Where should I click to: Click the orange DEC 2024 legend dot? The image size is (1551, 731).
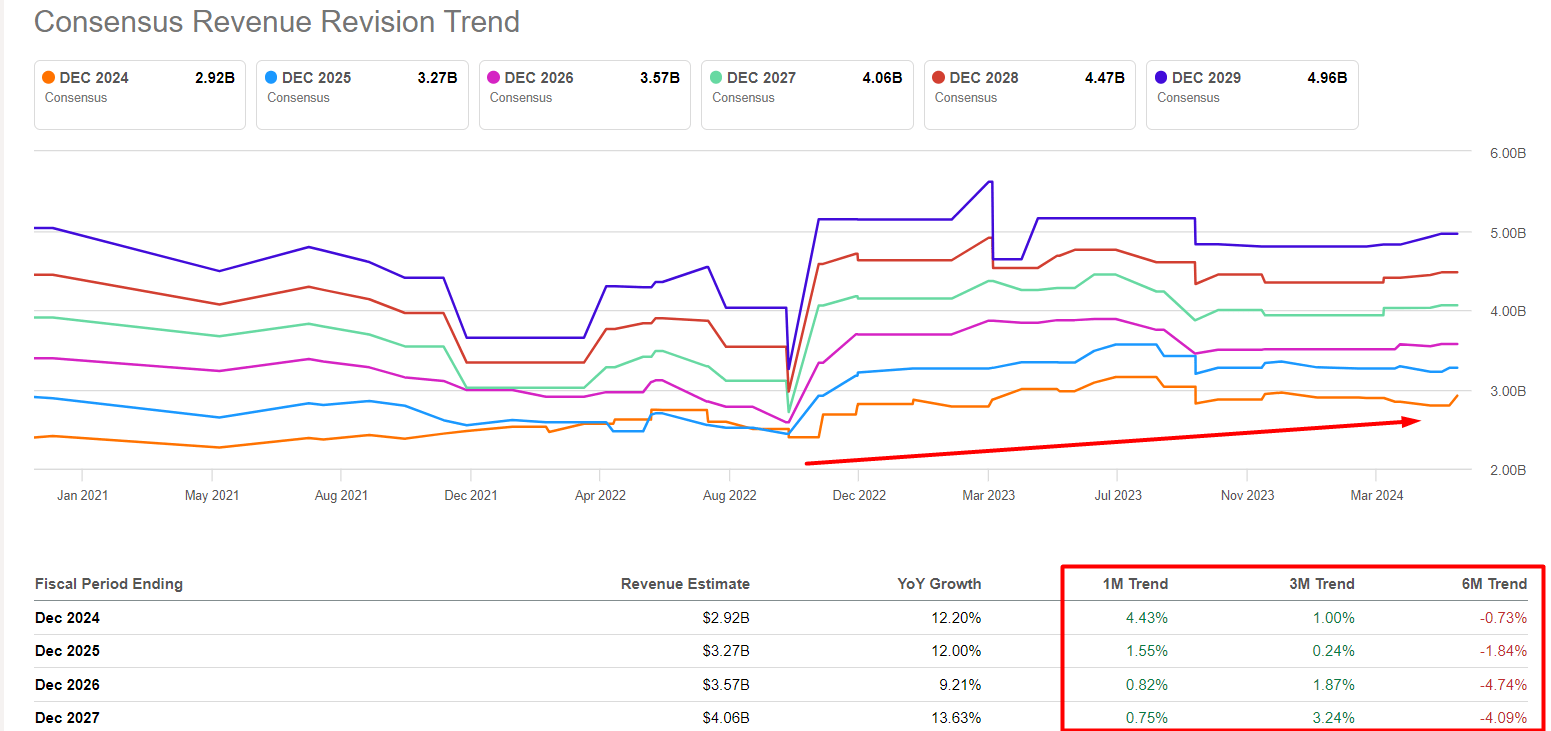(48, 77)
